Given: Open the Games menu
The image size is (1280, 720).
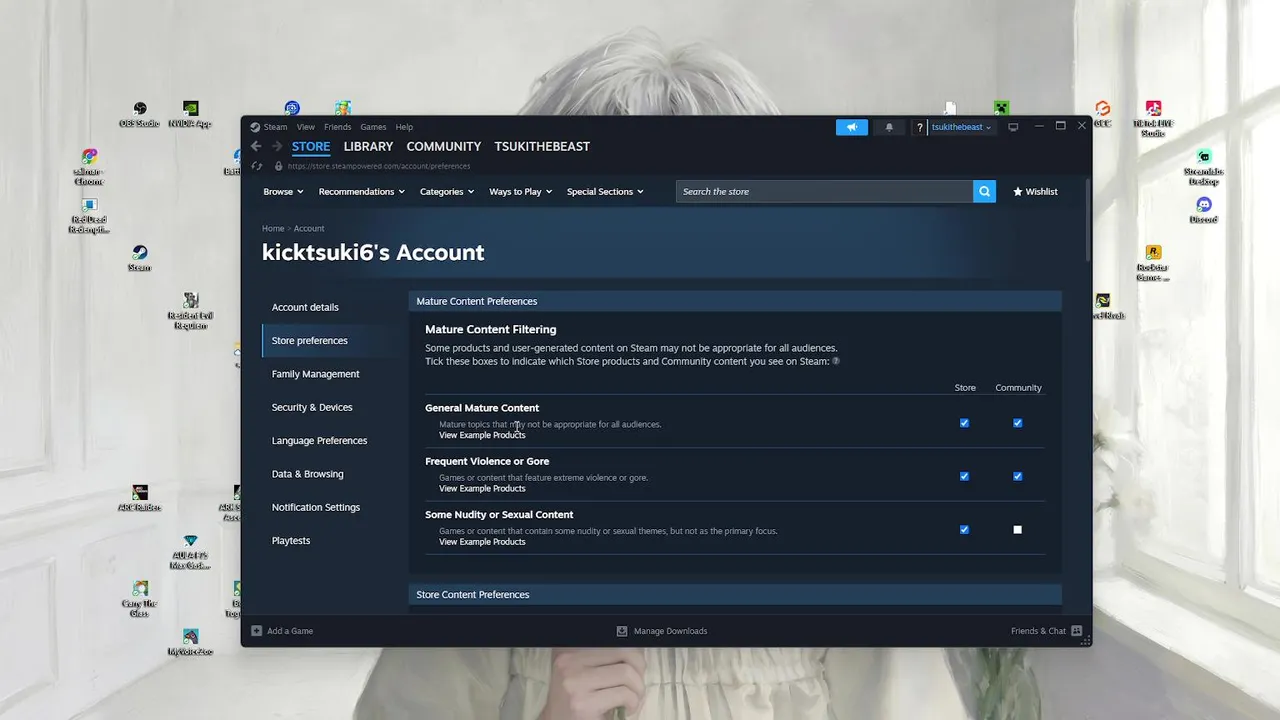Looking at the screenshot, I should [x=373, y=127].
